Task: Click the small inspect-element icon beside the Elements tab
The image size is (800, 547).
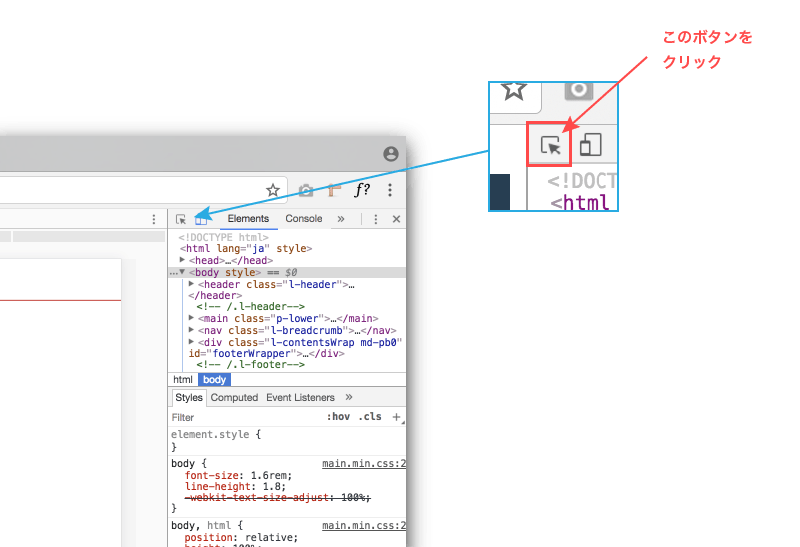Action: 181,219
